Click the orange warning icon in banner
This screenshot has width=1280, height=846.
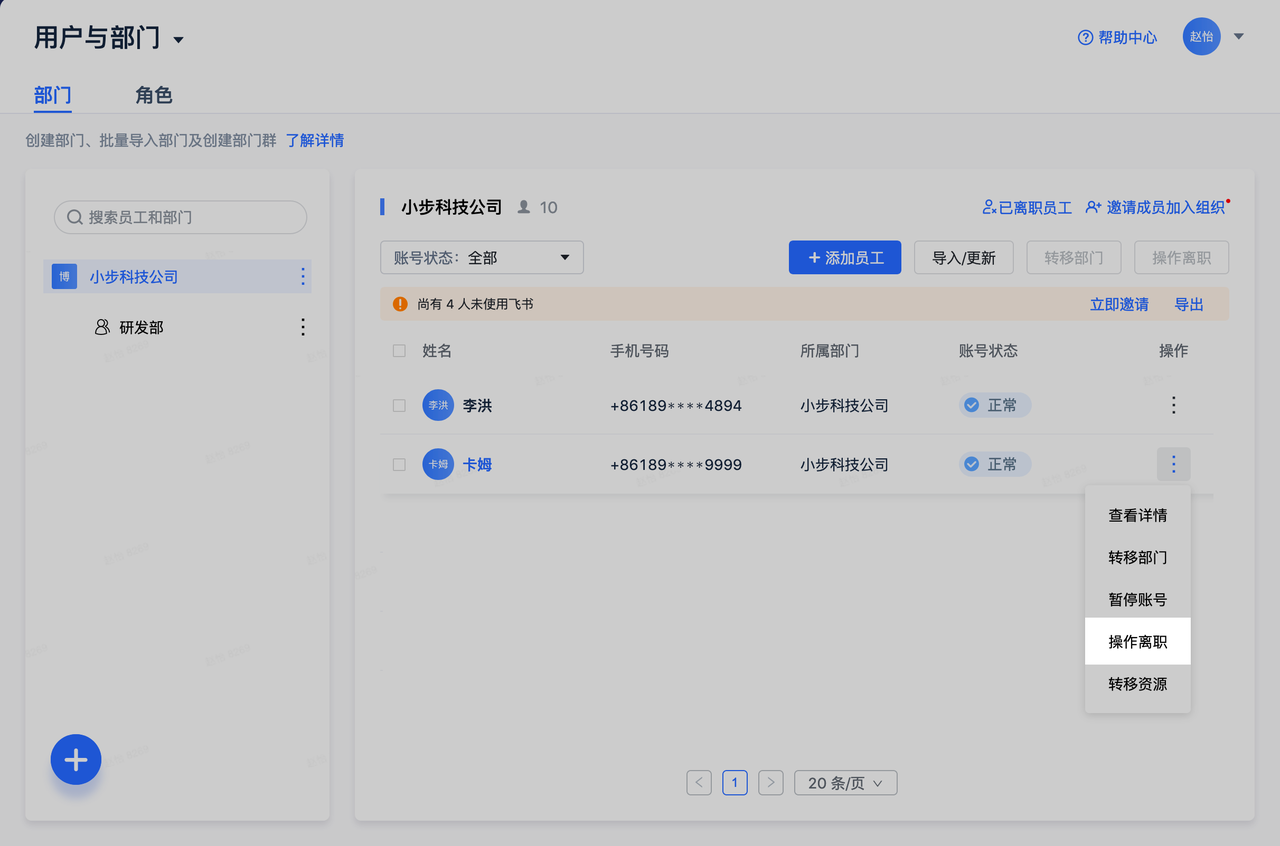[x=400, y=304]
